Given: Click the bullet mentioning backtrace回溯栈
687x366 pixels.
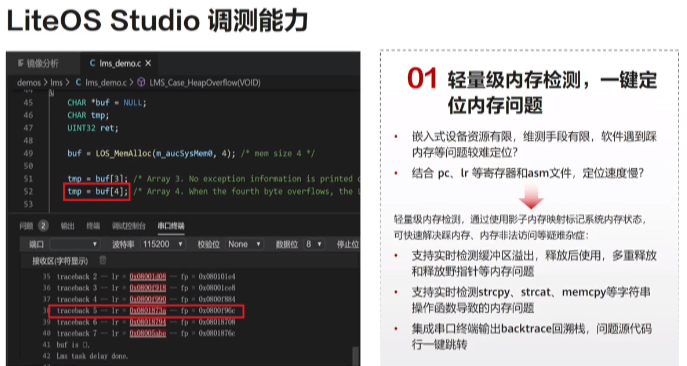Looking at the screenshot, I should pos(532,336).
